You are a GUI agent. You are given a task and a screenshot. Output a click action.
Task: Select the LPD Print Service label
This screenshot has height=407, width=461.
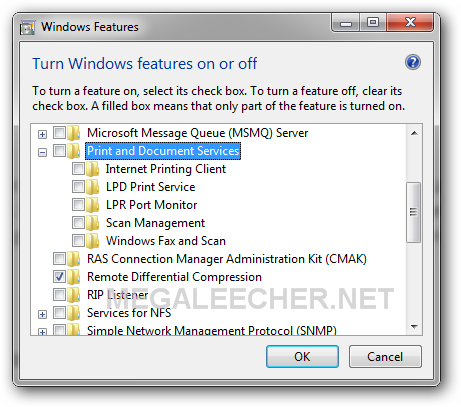pyautogui.click(x=150, y=187)
